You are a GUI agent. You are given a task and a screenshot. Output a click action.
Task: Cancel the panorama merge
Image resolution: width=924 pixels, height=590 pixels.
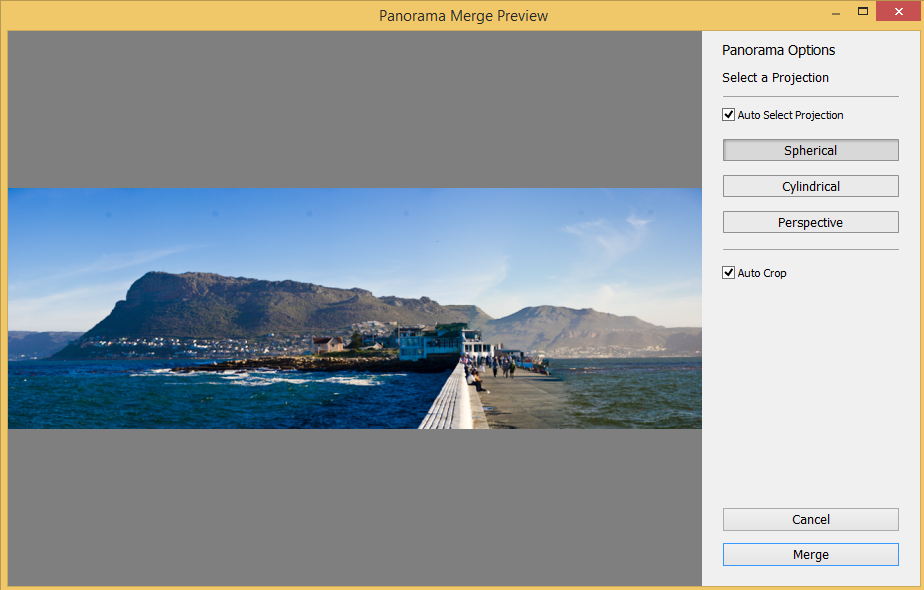(x=810, y=519)
